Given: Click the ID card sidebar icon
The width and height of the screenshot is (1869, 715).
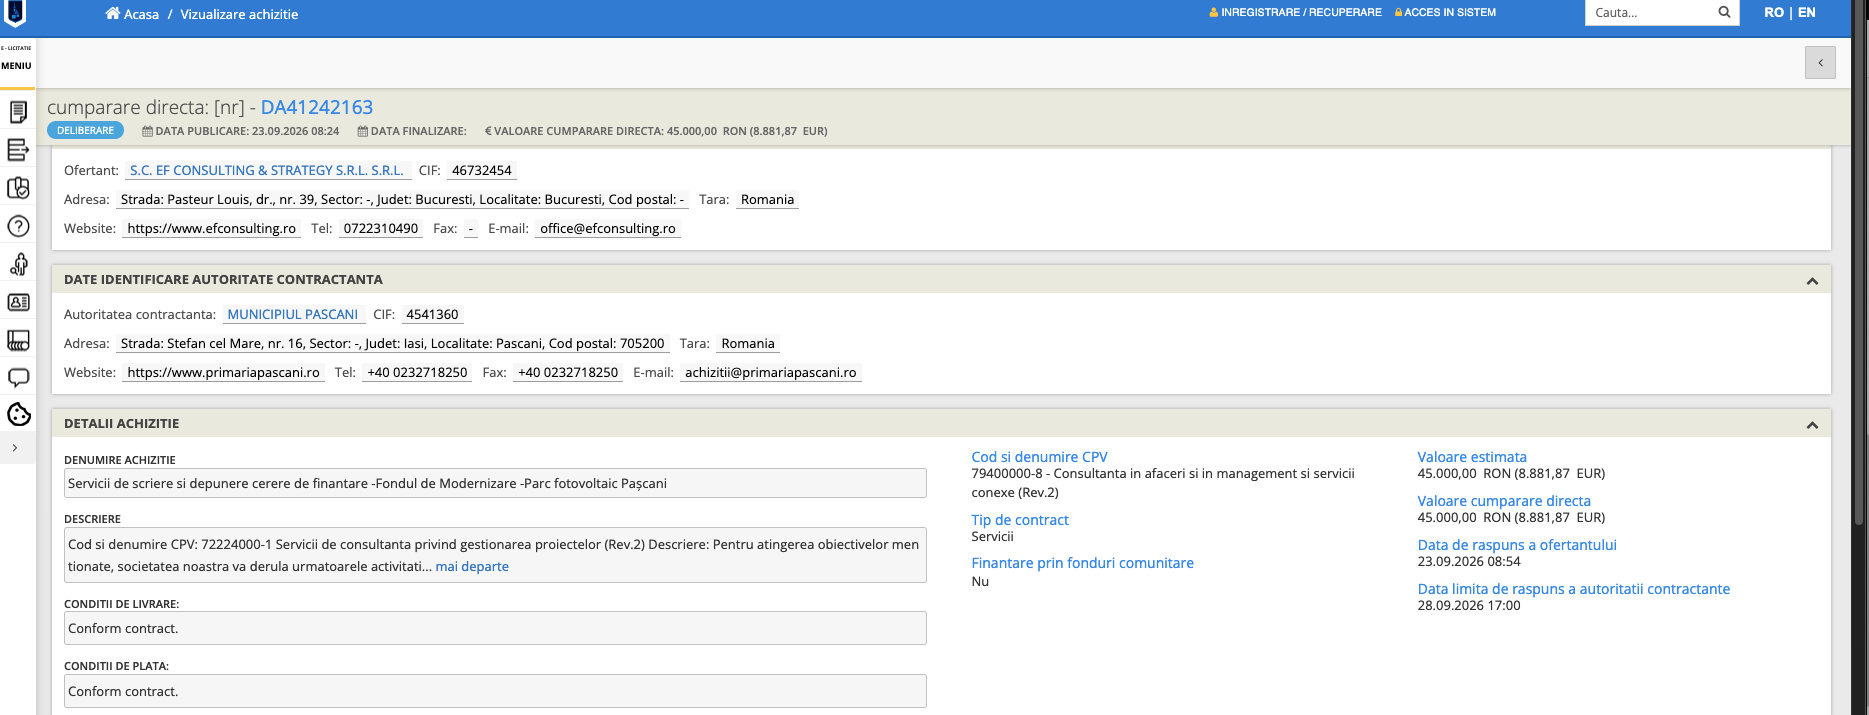Looking at the screenshot, I should coord(18,302).
